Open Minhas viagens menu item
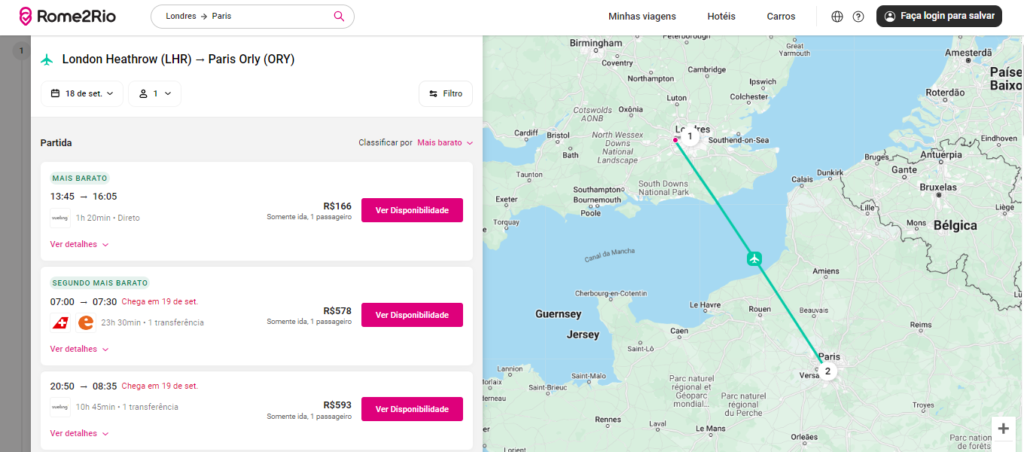 pos(642,16)
